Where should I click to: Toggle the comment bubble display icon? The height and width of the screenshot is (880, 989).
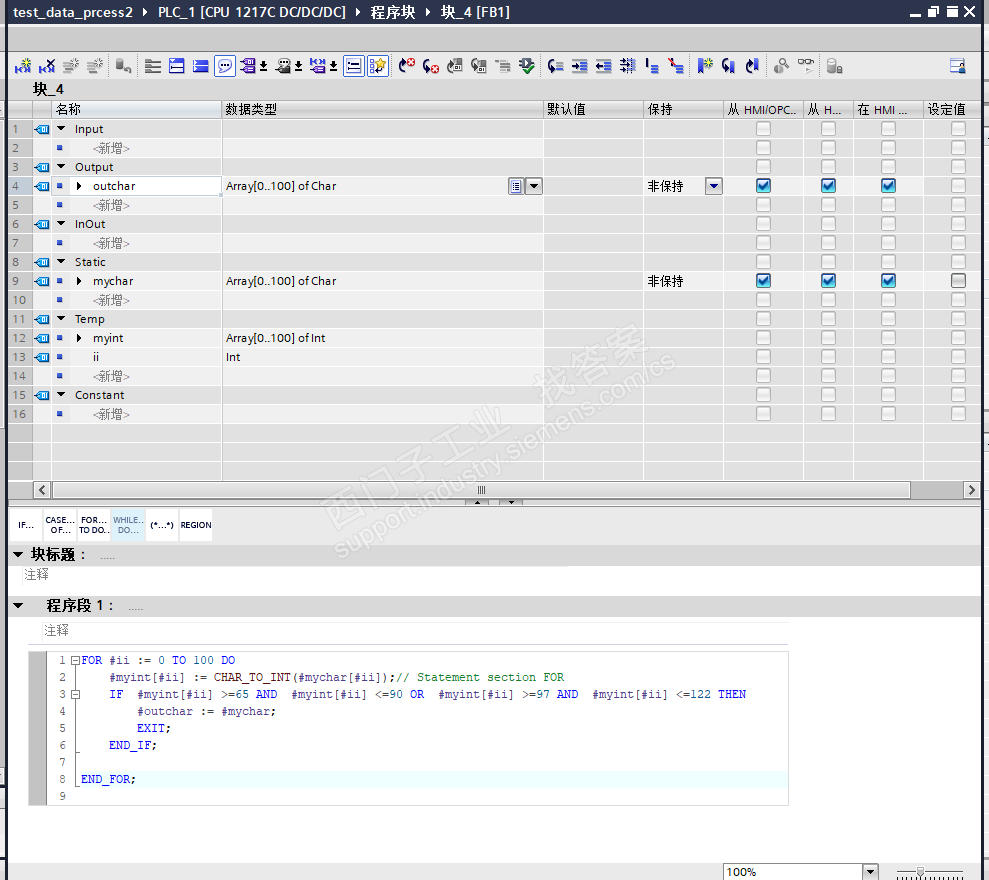pyautogui.click(x=225, y=66)
